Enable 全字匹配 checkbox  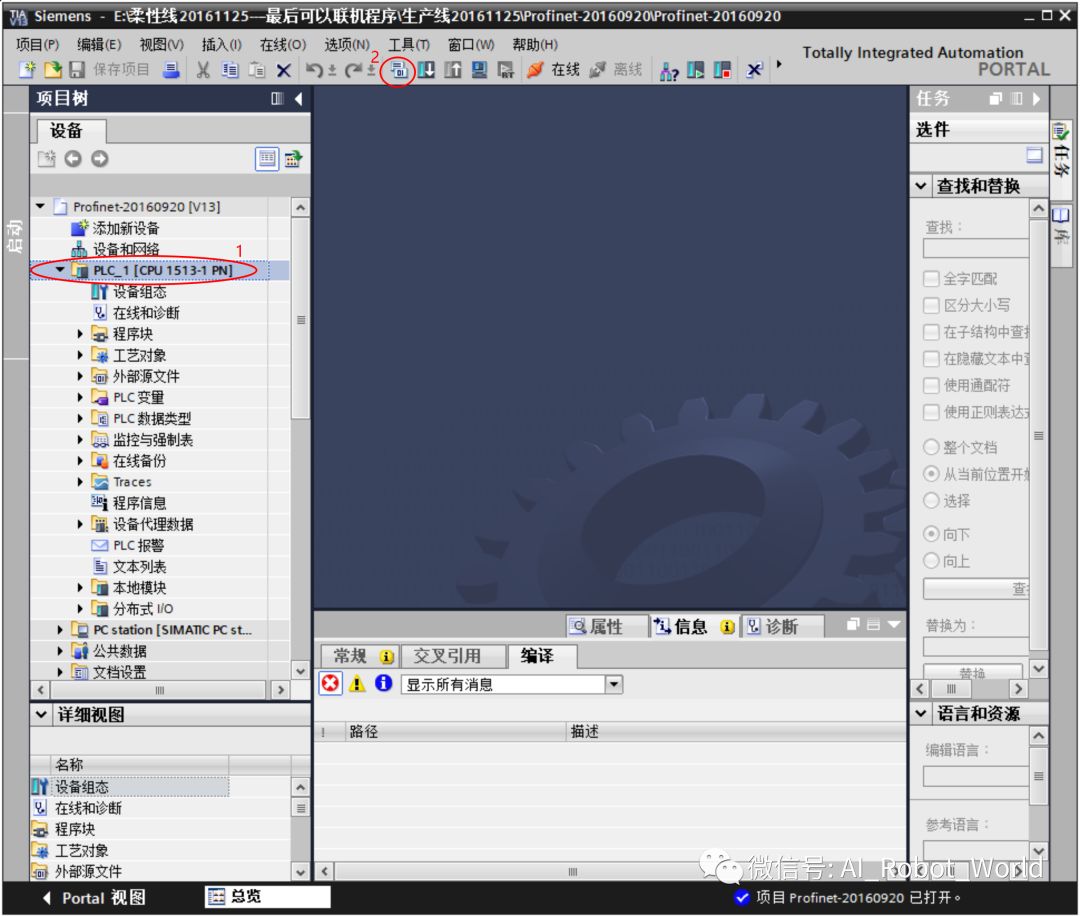(x=931, y=279)
